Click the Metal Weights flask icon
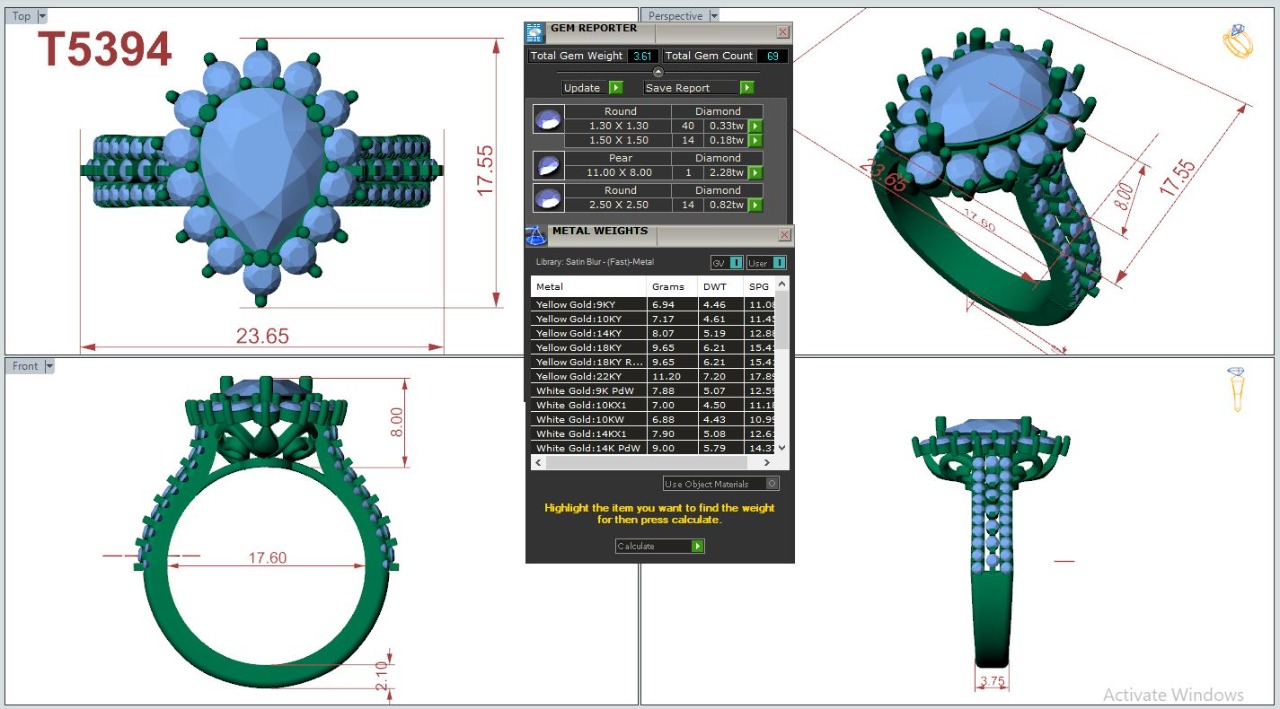This screenshot has height=709, width=1280. pyautogui.click(x=535, y=235)
